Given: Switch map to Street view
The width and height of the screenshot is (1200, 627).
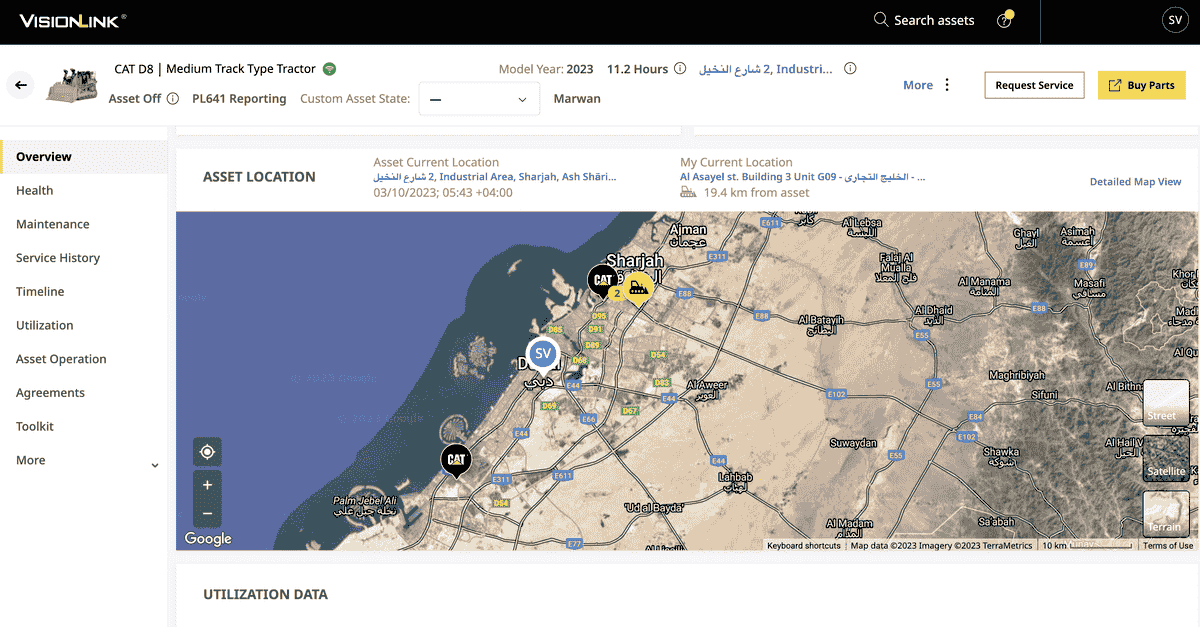Looking at the screenshot, I should 1165,402.
